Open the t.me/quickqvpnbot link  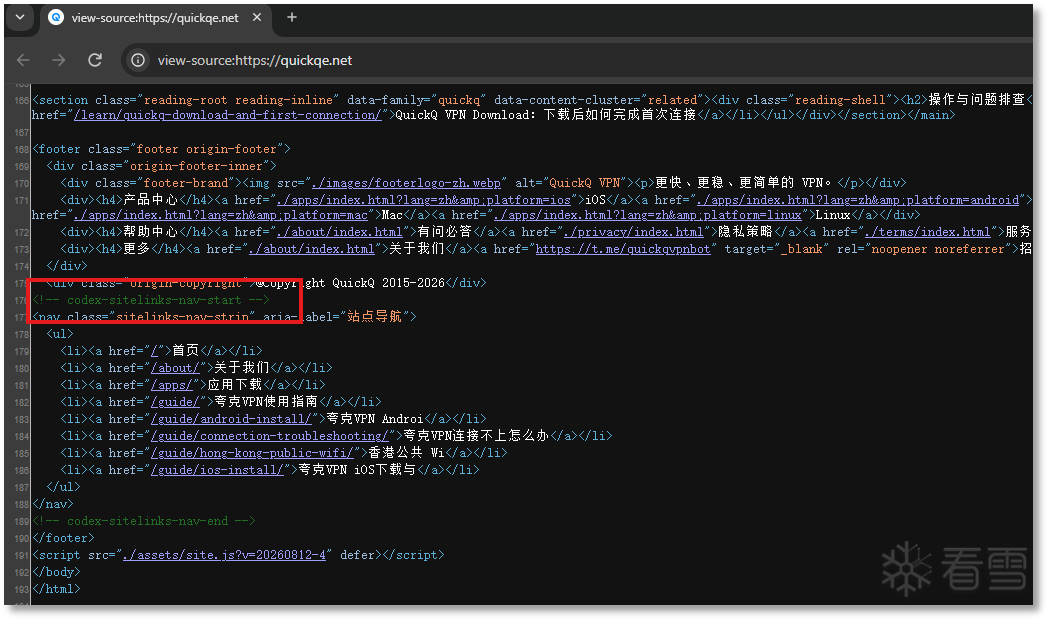click(x=623, y=249)
